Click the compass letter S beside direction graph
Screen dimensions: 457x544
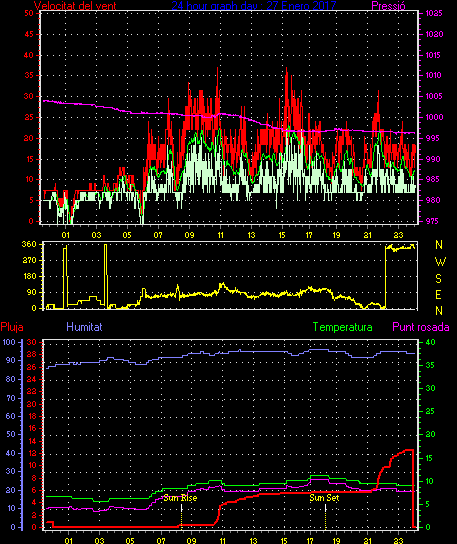pyautogui.click(x=439, y=279)
